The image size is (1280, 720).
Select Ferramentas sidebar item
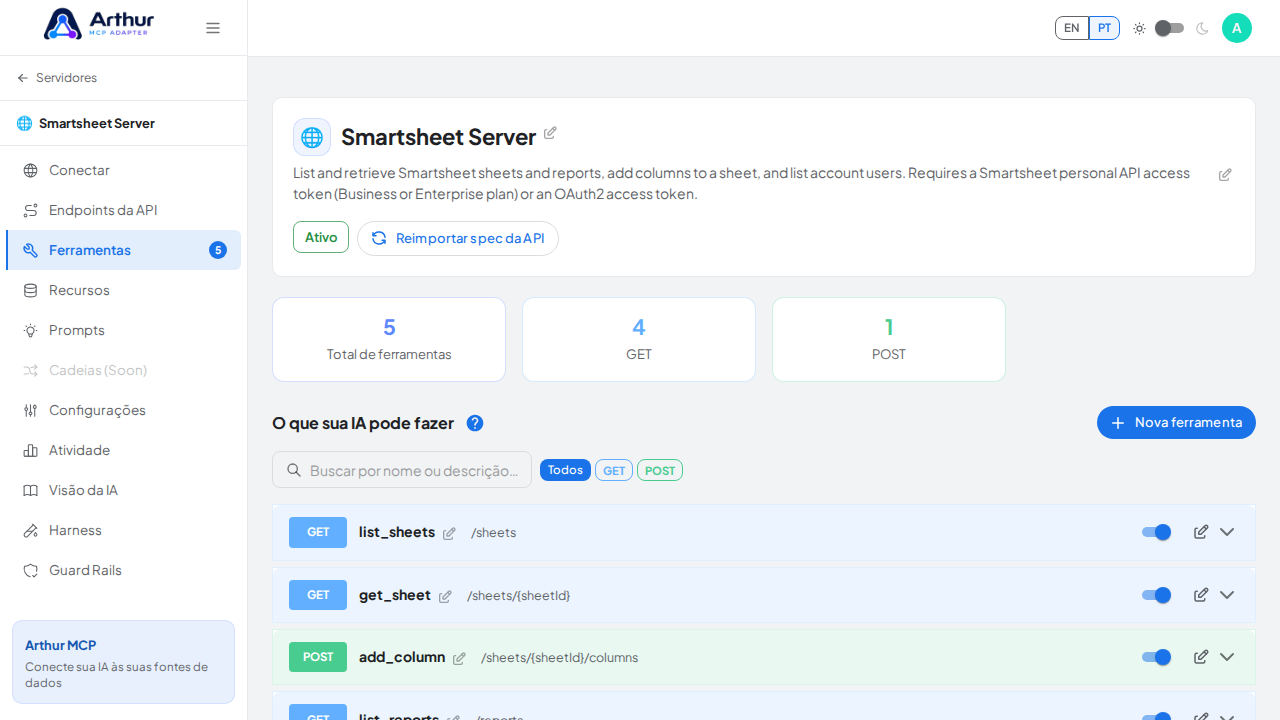[124, 250]
